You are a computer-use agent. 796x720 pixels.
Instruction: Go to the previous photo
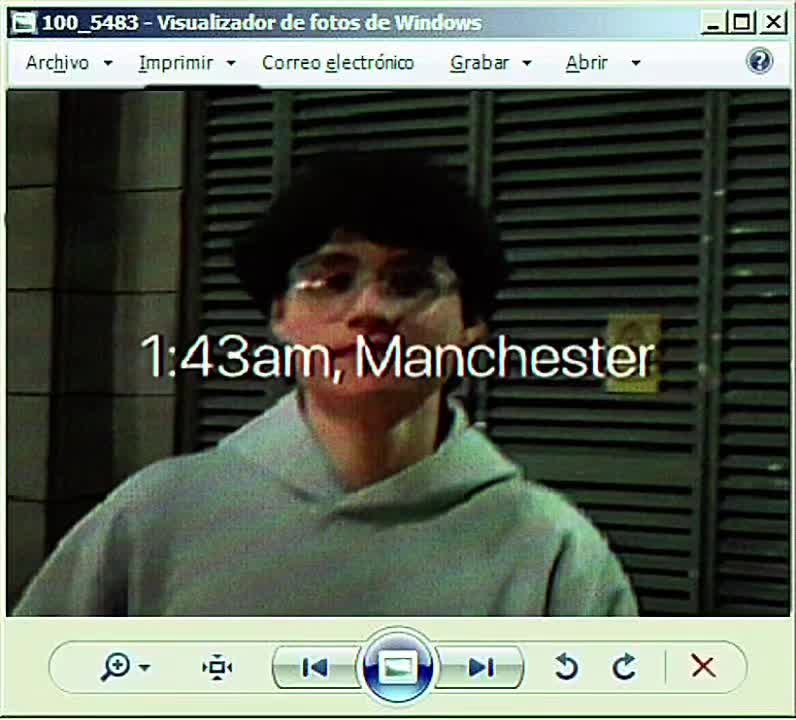pos(315,667)
